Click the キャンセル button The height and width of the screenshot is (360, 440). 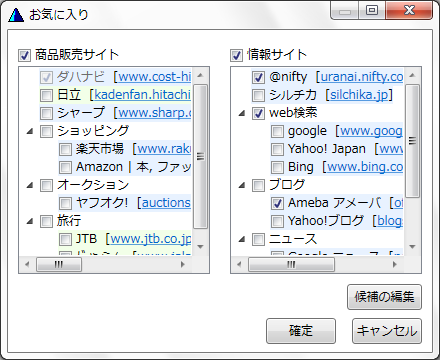pyautogui.click(x=387, y=331)
